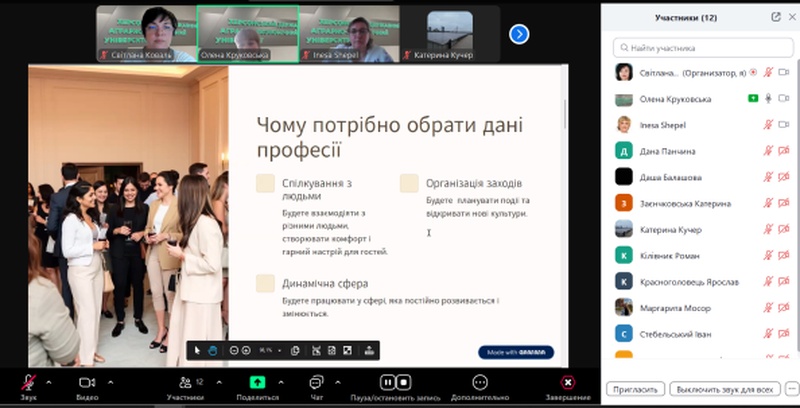Mute Олена Круковська's microphone in list

coord(768,98)
